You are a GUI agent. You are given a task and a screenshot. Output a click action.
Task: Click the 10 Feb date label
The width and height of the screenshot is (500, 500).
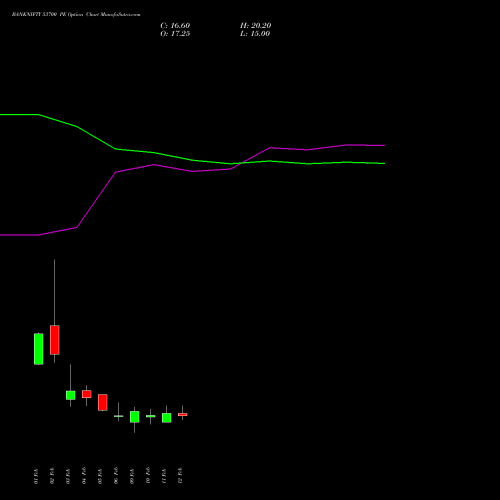[148, 476]
